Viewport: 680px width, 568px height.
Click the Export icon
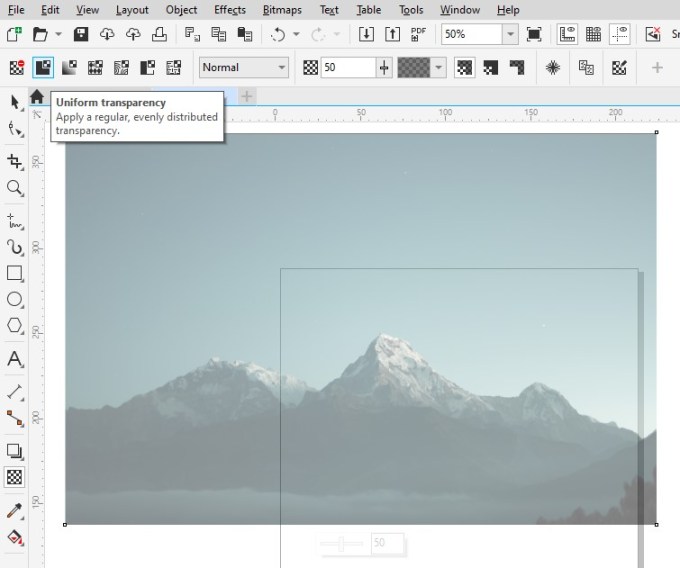click(392, 34)
